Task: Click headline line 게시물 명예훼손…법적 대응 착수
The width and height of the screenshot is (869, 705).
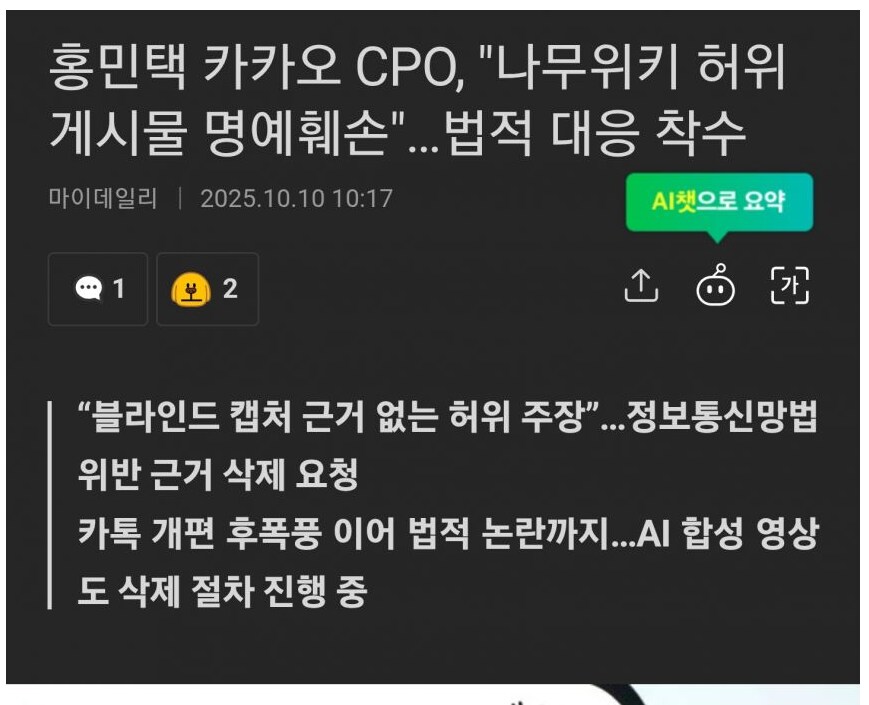Action: 397,134
